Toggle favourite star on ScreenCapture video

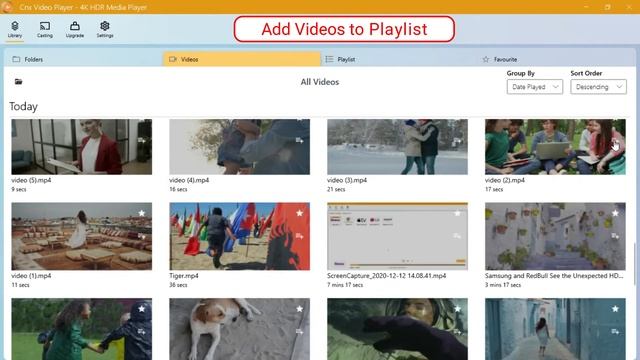click(457, 213)
